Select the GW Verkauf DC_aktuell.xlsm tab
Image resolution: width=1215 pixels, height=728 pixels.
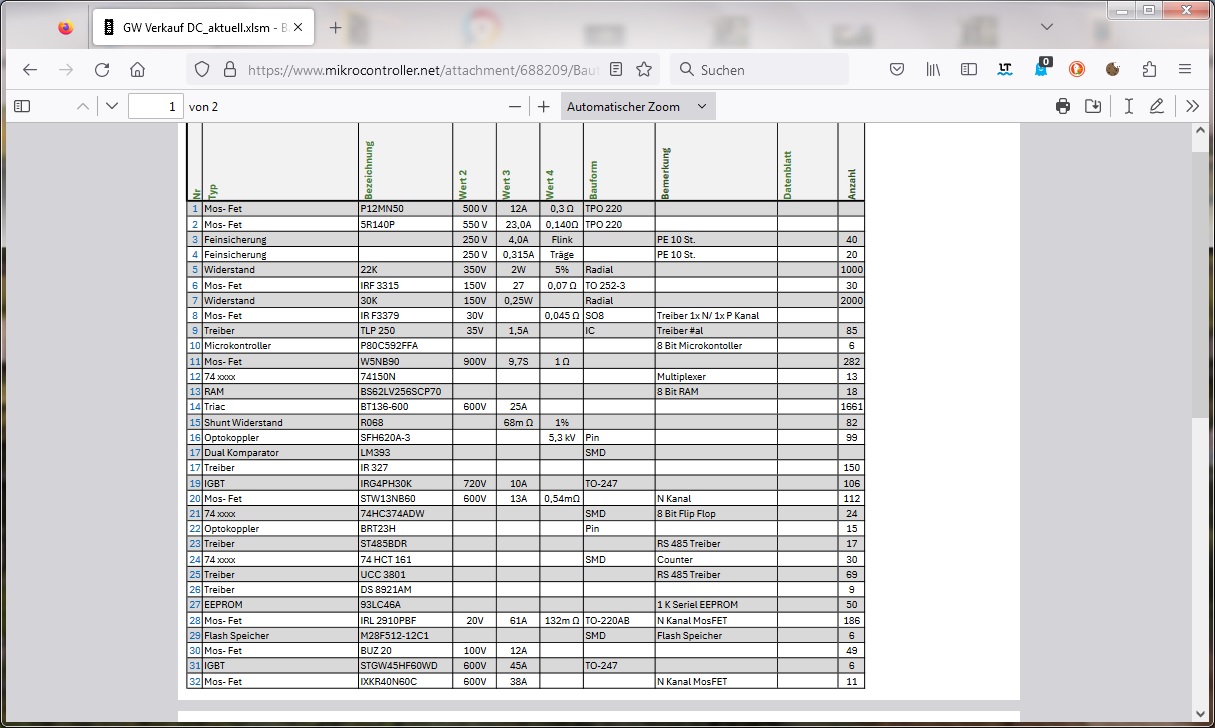(200, 28)
